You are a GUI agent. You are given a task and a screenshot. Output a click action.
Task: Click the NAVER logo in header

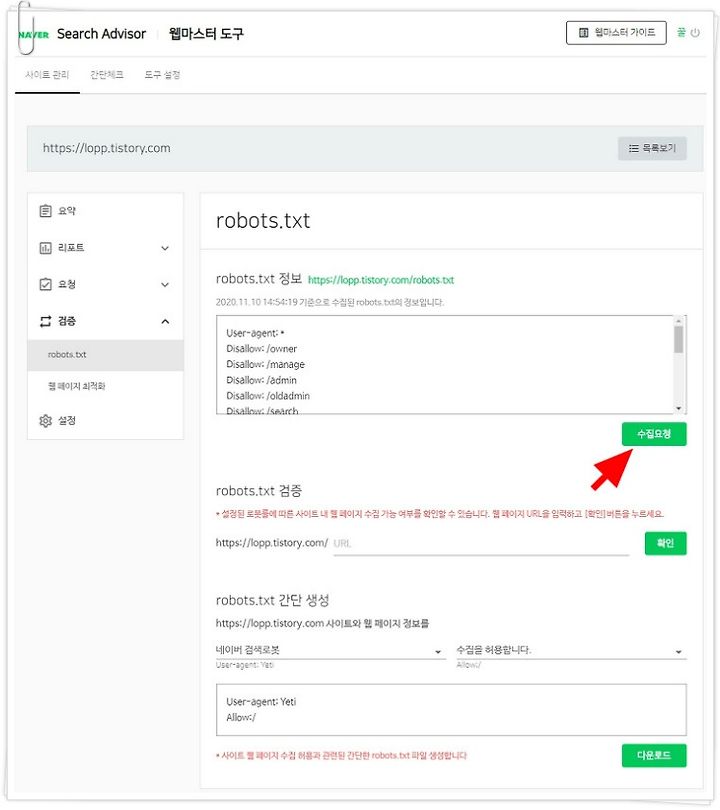click(x=34, y=35)
